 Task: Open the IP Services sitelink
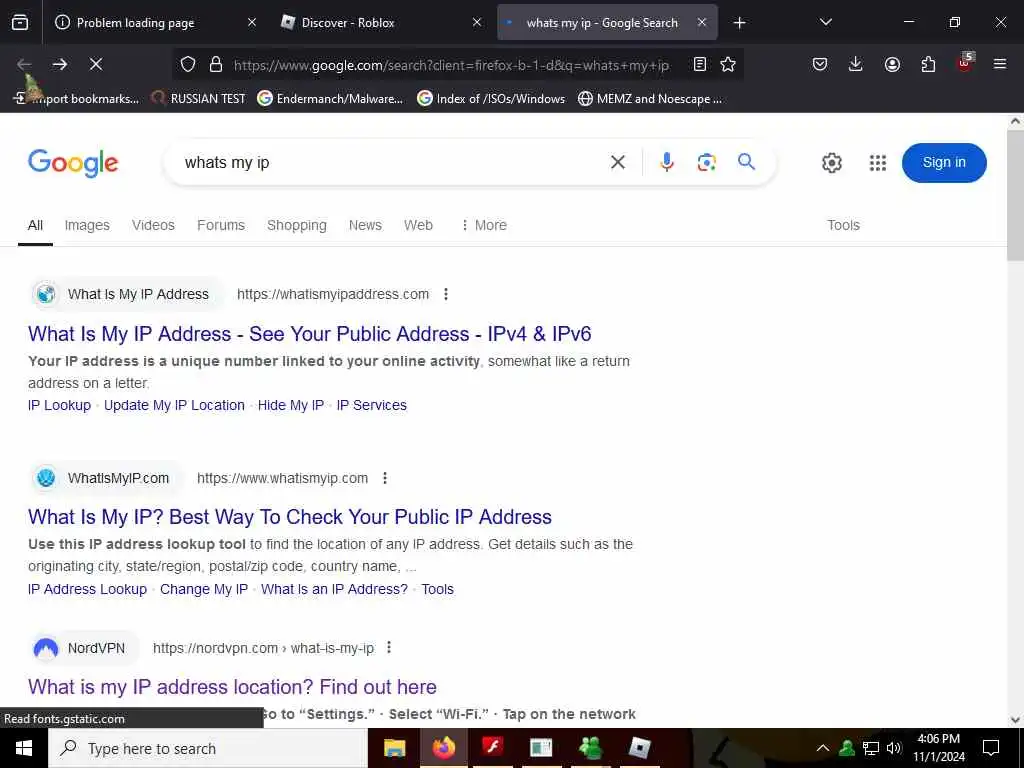(x=372, y=405)
